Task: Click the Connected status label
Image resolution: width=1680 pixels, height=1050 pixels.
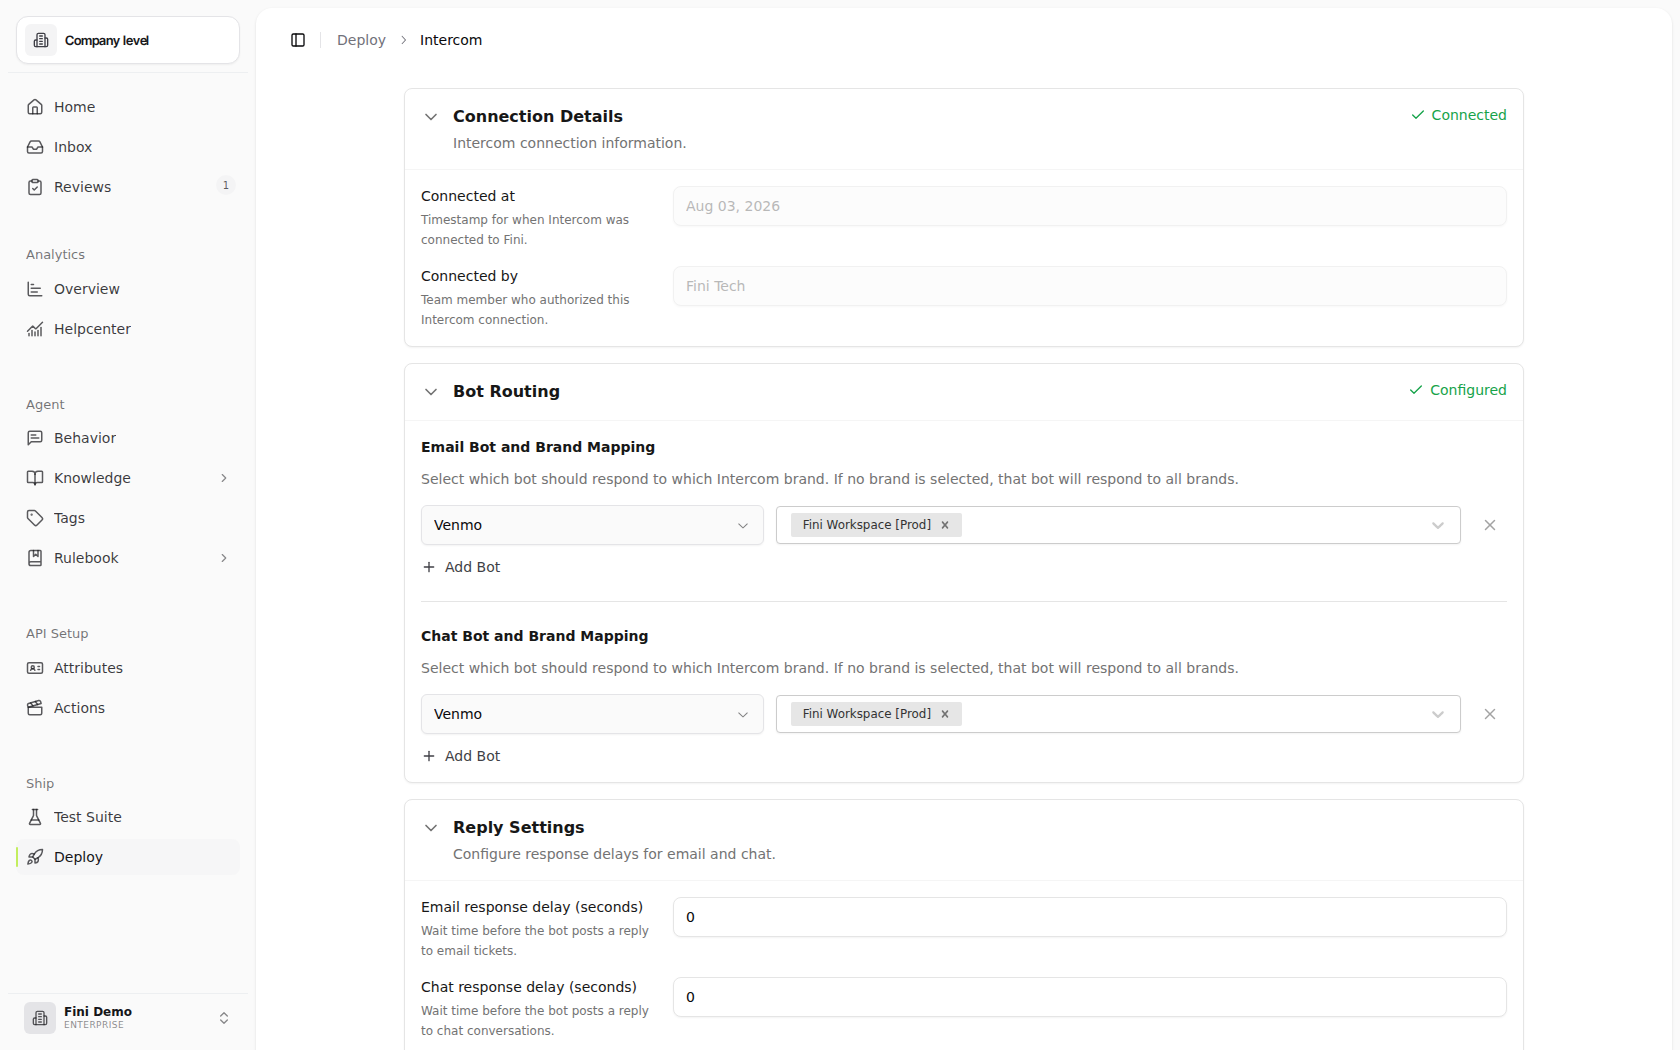Action: tap(1458, 115)
